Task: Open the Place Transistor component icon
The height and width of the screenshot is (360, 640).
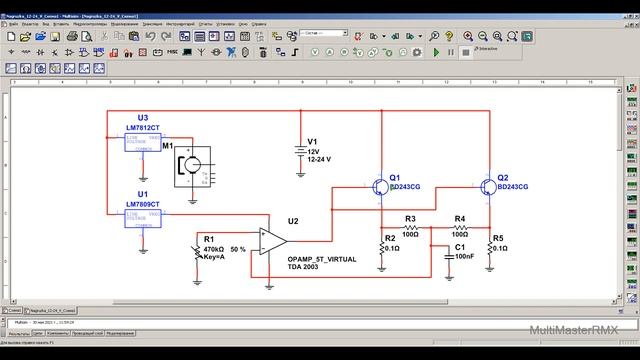Action: click(x=55, y=52)
